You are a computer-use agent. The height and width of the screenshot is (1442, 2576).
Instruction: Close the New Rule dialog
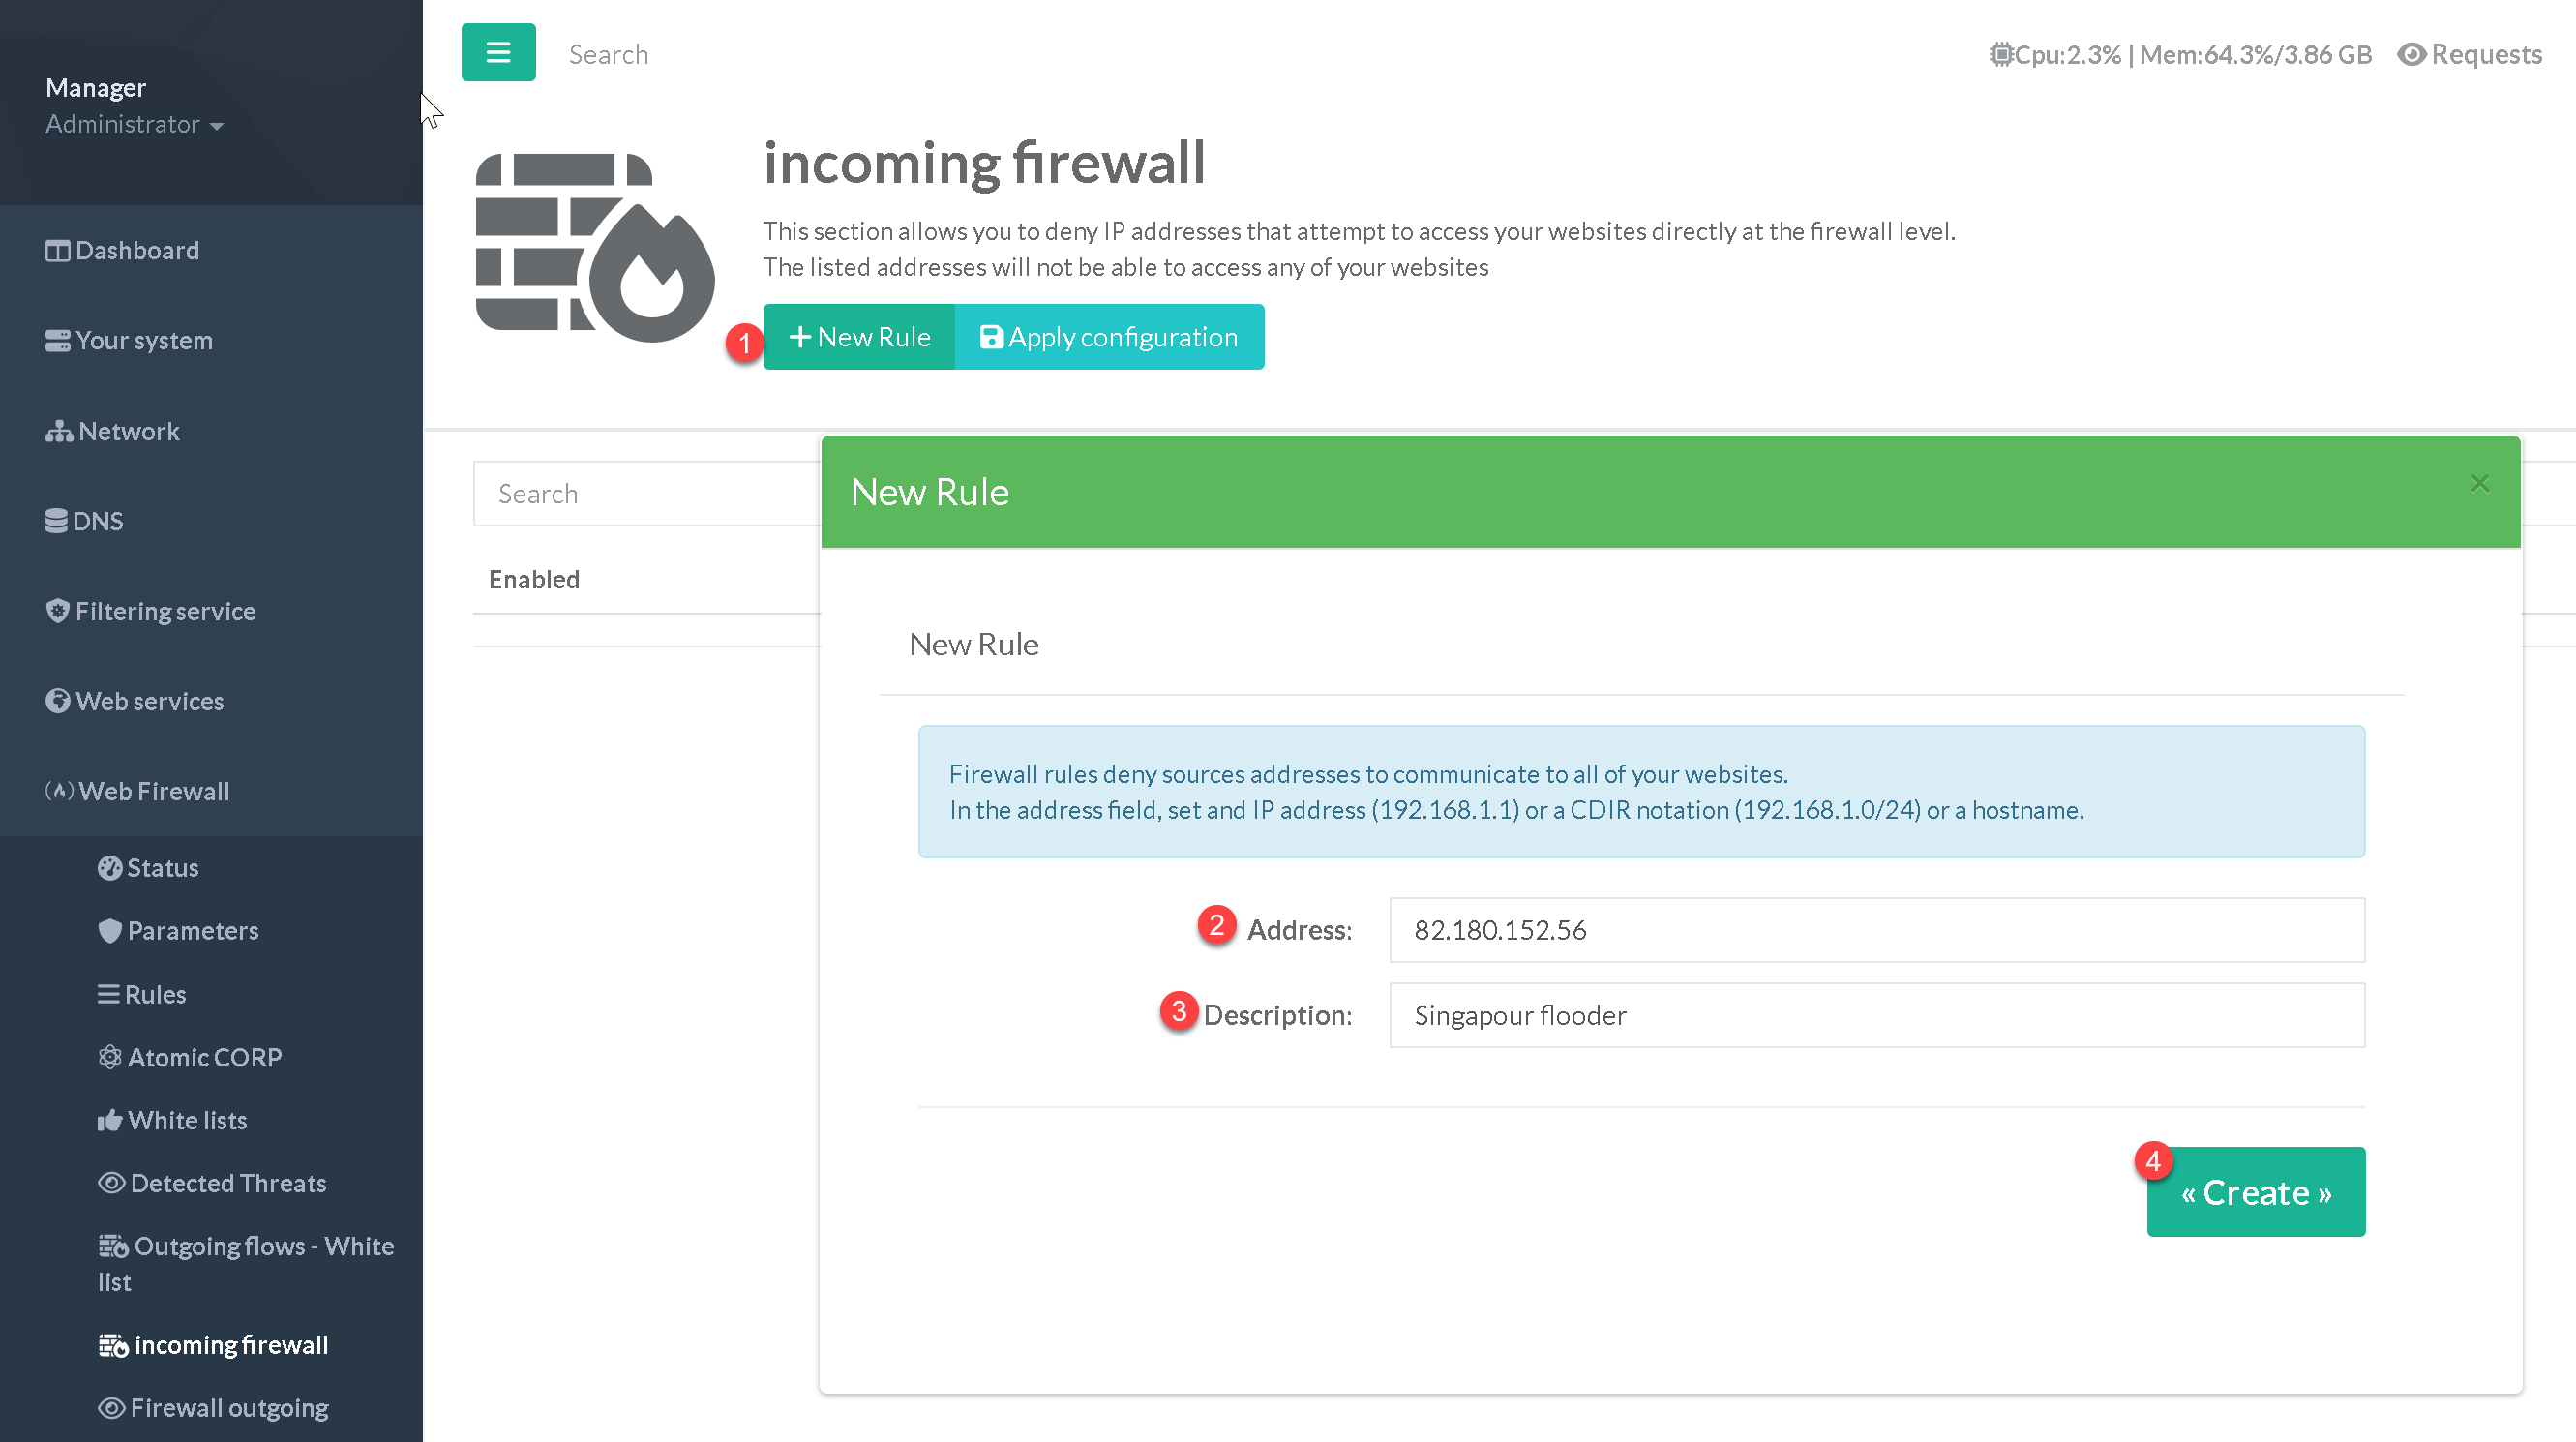(2479, 484)
